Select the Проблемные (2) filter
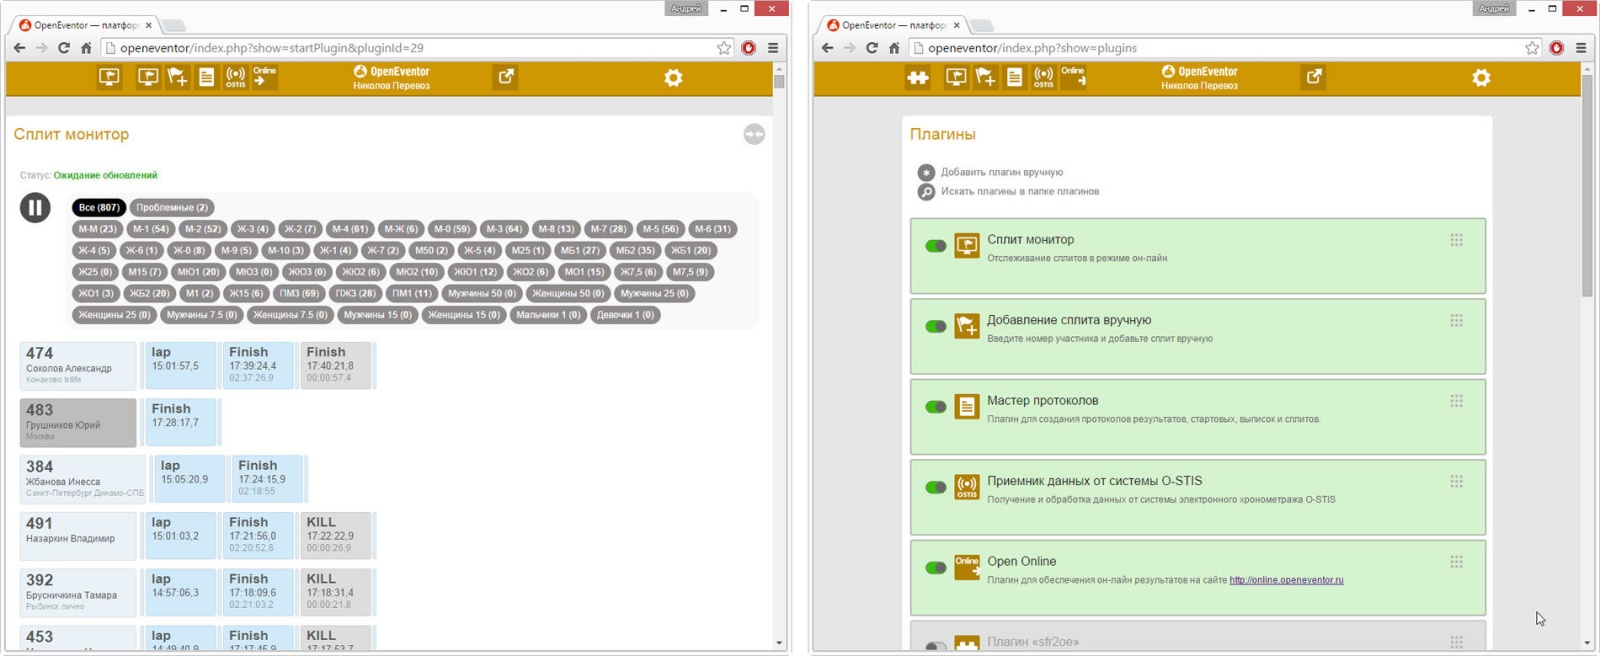 pos(172,207)
